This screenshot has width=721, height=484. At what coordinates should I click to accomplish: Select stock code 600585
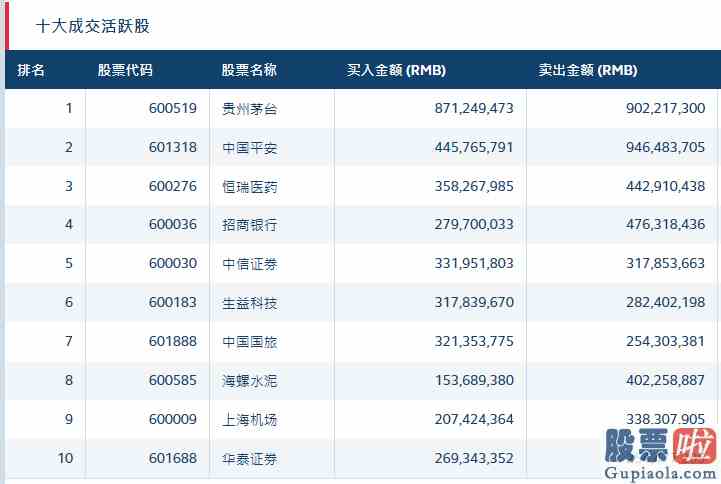click(x=173, y=381)
